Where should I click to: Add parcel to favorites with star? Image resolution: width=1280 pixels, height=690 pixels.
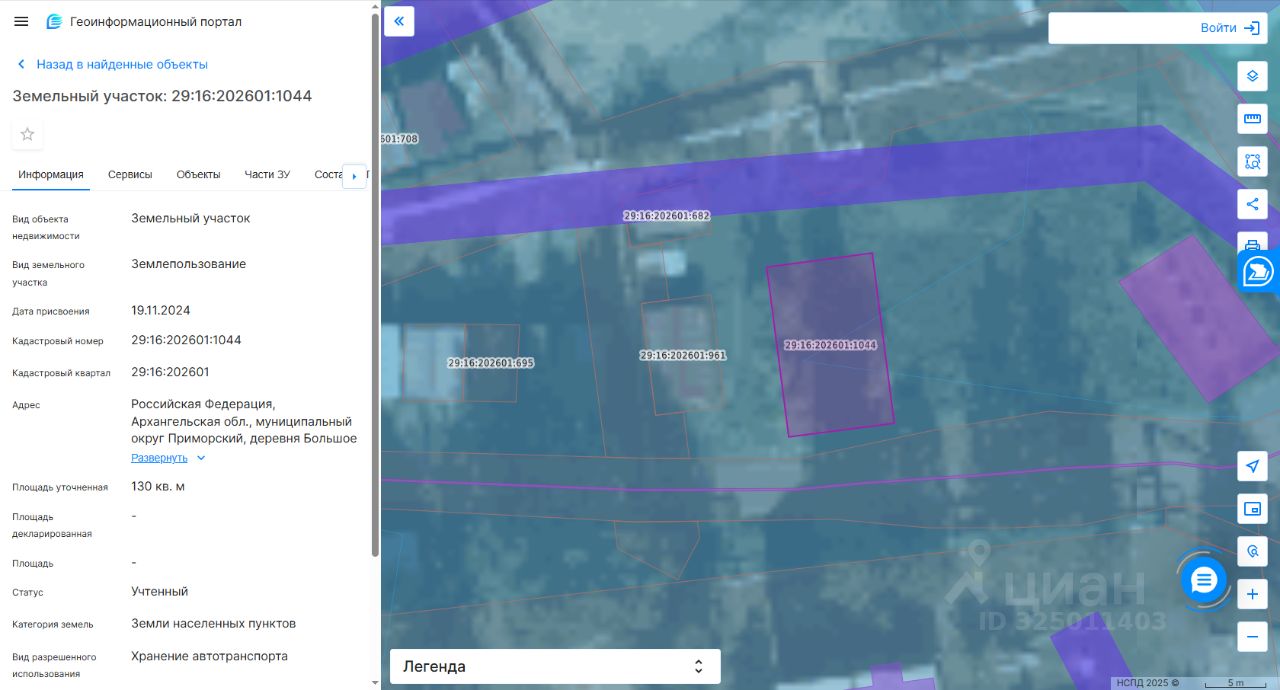click(x=28, y=134)
